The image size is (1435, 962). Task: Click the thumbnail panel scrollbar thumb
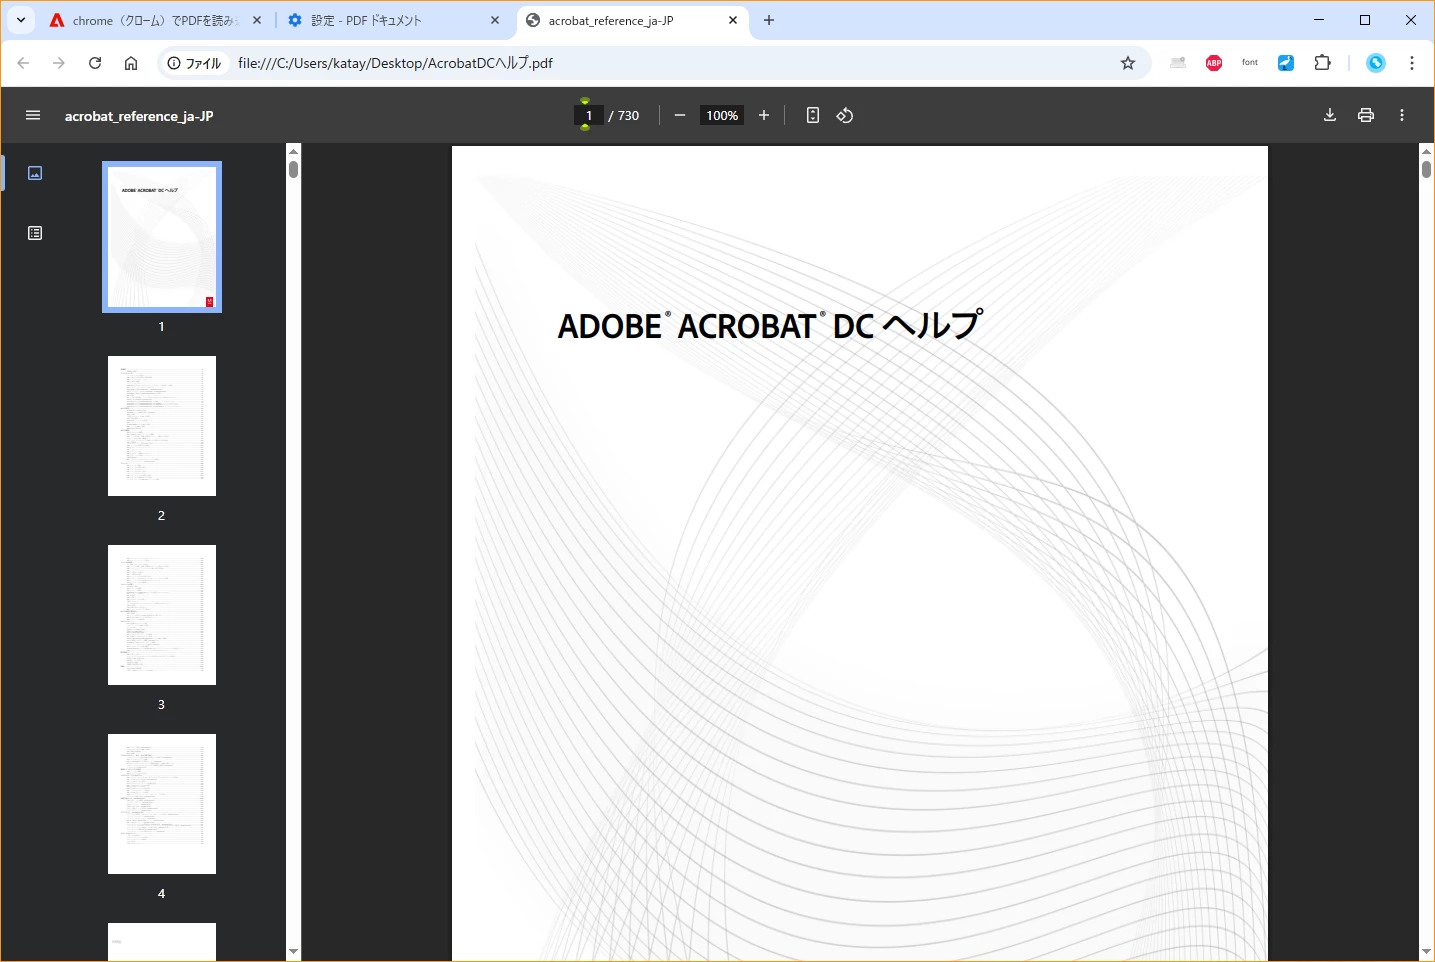[293, 169]
